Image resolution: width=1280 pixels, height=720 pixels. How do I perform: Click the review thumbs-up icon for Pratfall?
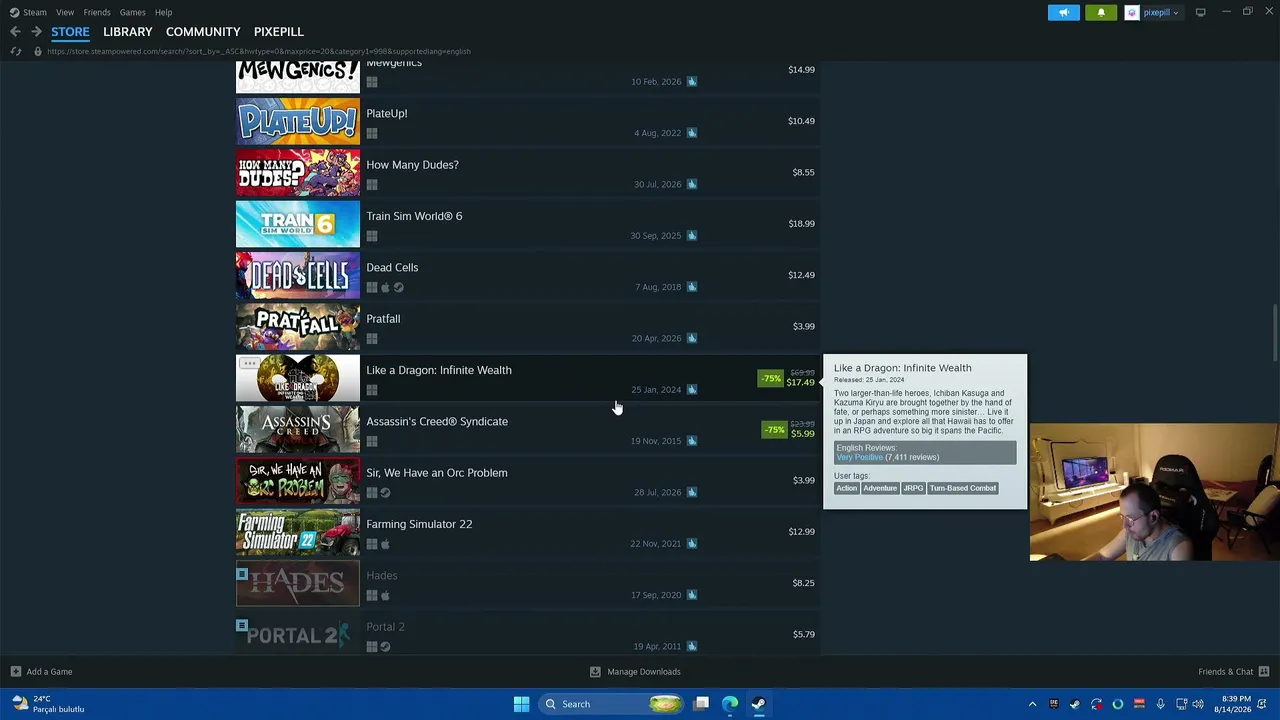pos(691,338)
